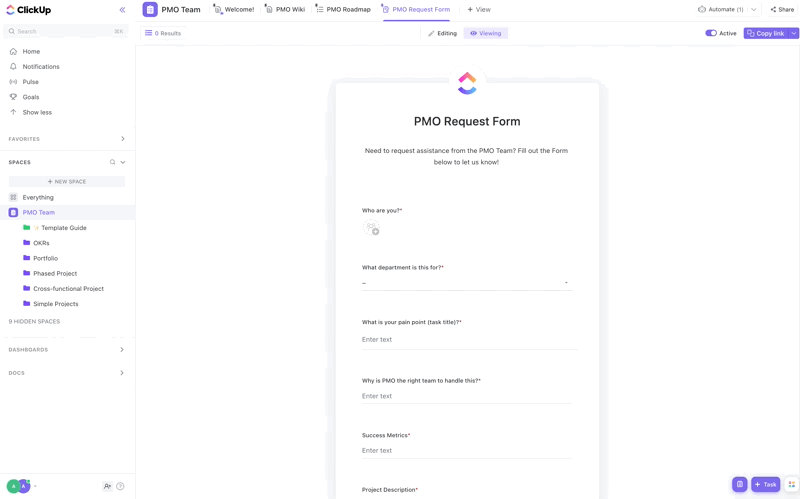800x499 pixels.
Task: Open the PMO Wiki tab
Action: tap(285, 10)
